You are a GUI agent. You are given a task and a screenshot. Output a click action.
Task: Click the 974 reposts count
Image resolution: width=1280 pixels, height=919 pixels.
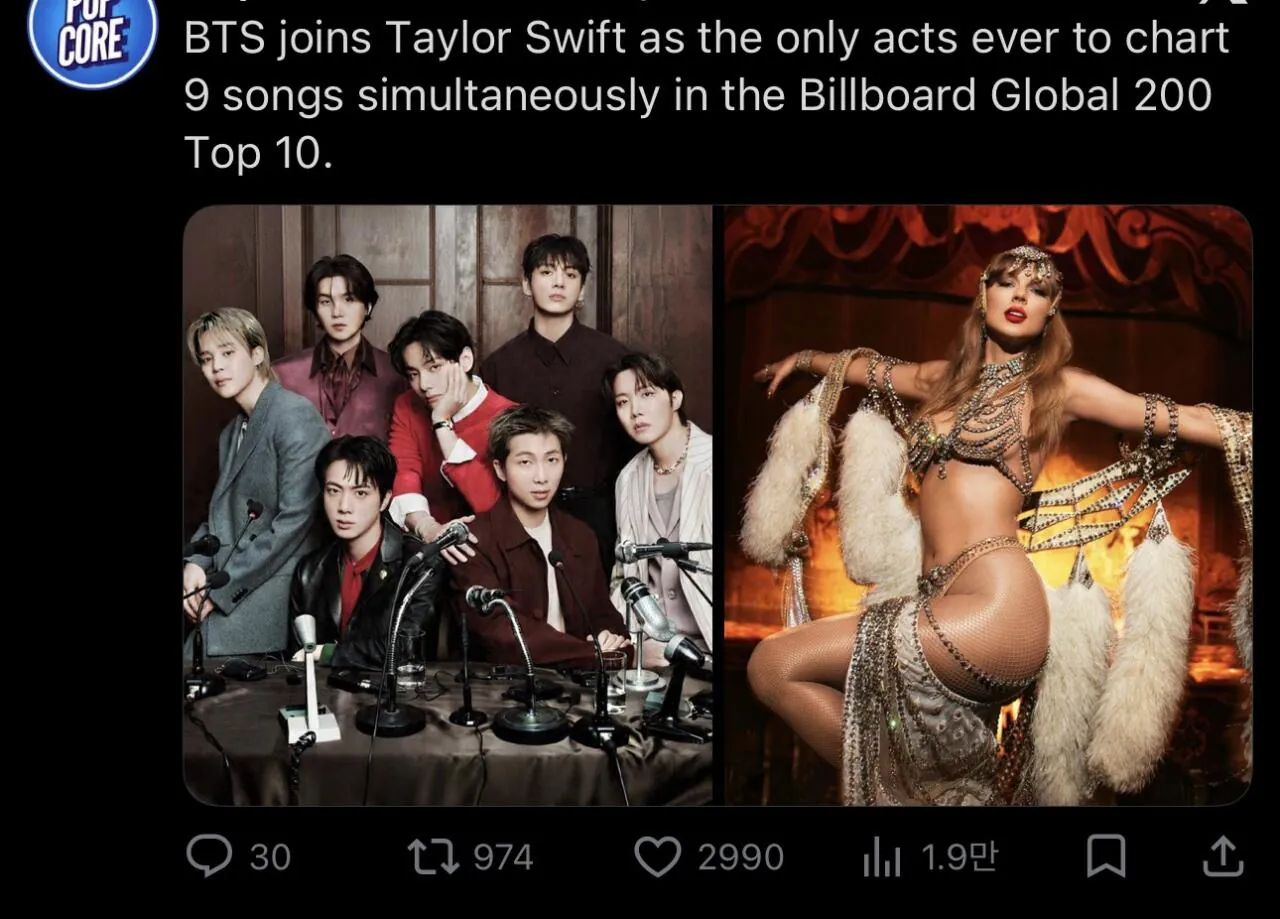pyautogui.click(x=503, y=858)
